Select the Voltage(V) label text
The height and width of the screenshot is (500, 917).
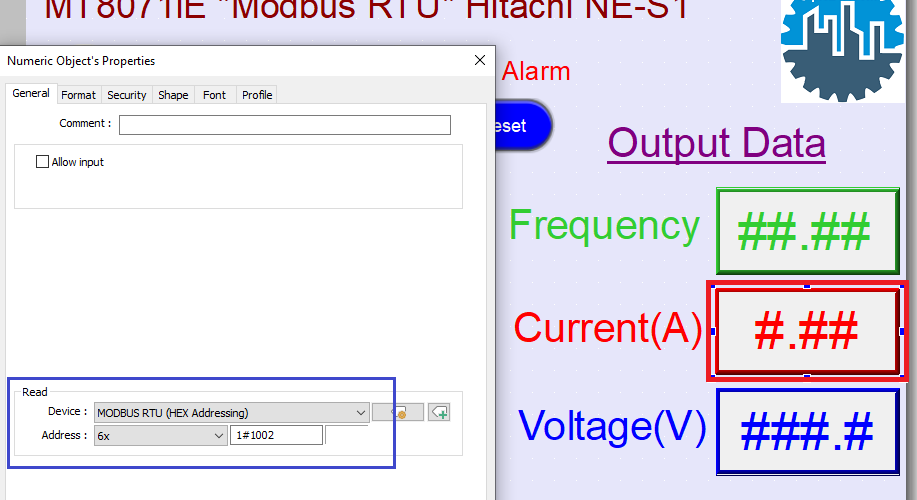pos(612,427)
